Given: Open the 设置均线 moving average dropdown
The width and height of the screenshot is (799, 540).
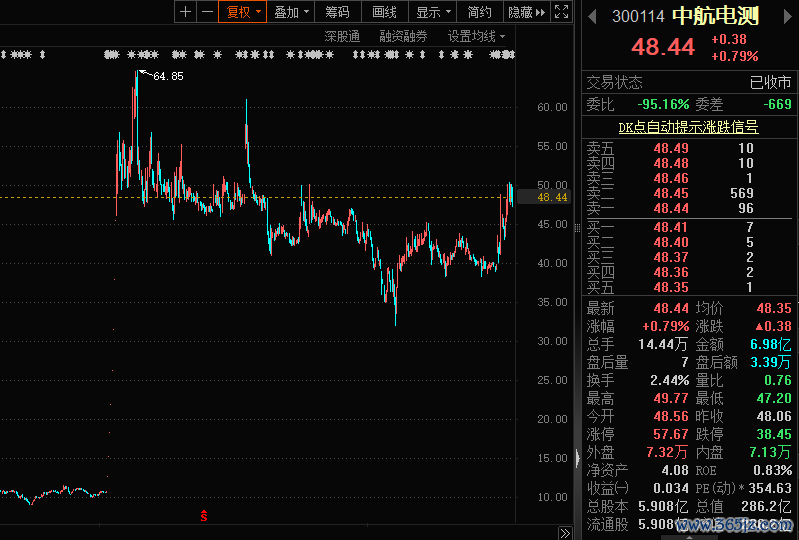Looking at the screenshot, I should point(476,36).
